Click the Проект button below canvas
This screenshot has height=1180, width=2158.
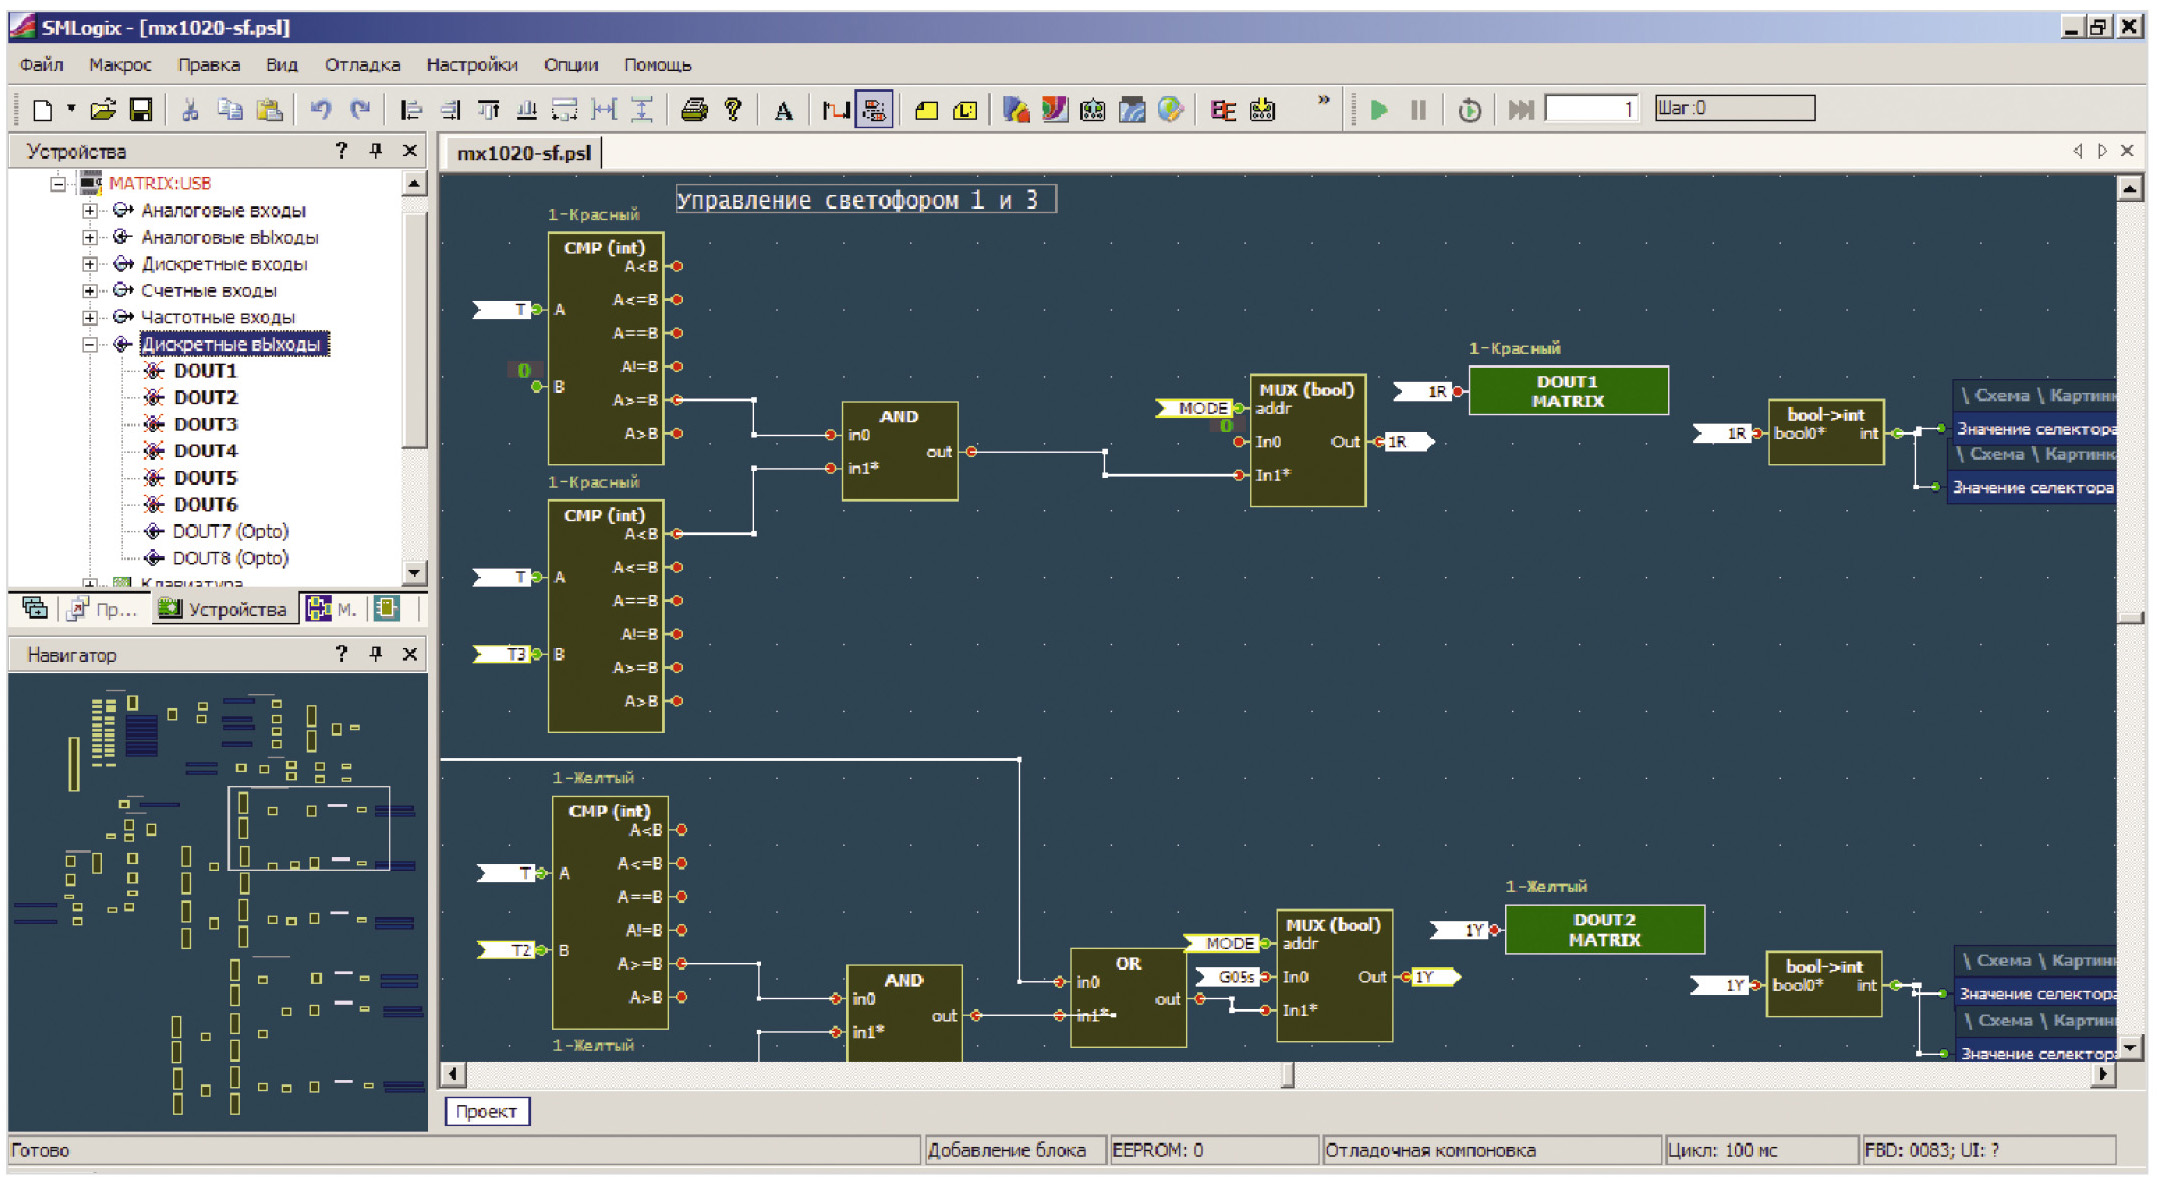486,1112
